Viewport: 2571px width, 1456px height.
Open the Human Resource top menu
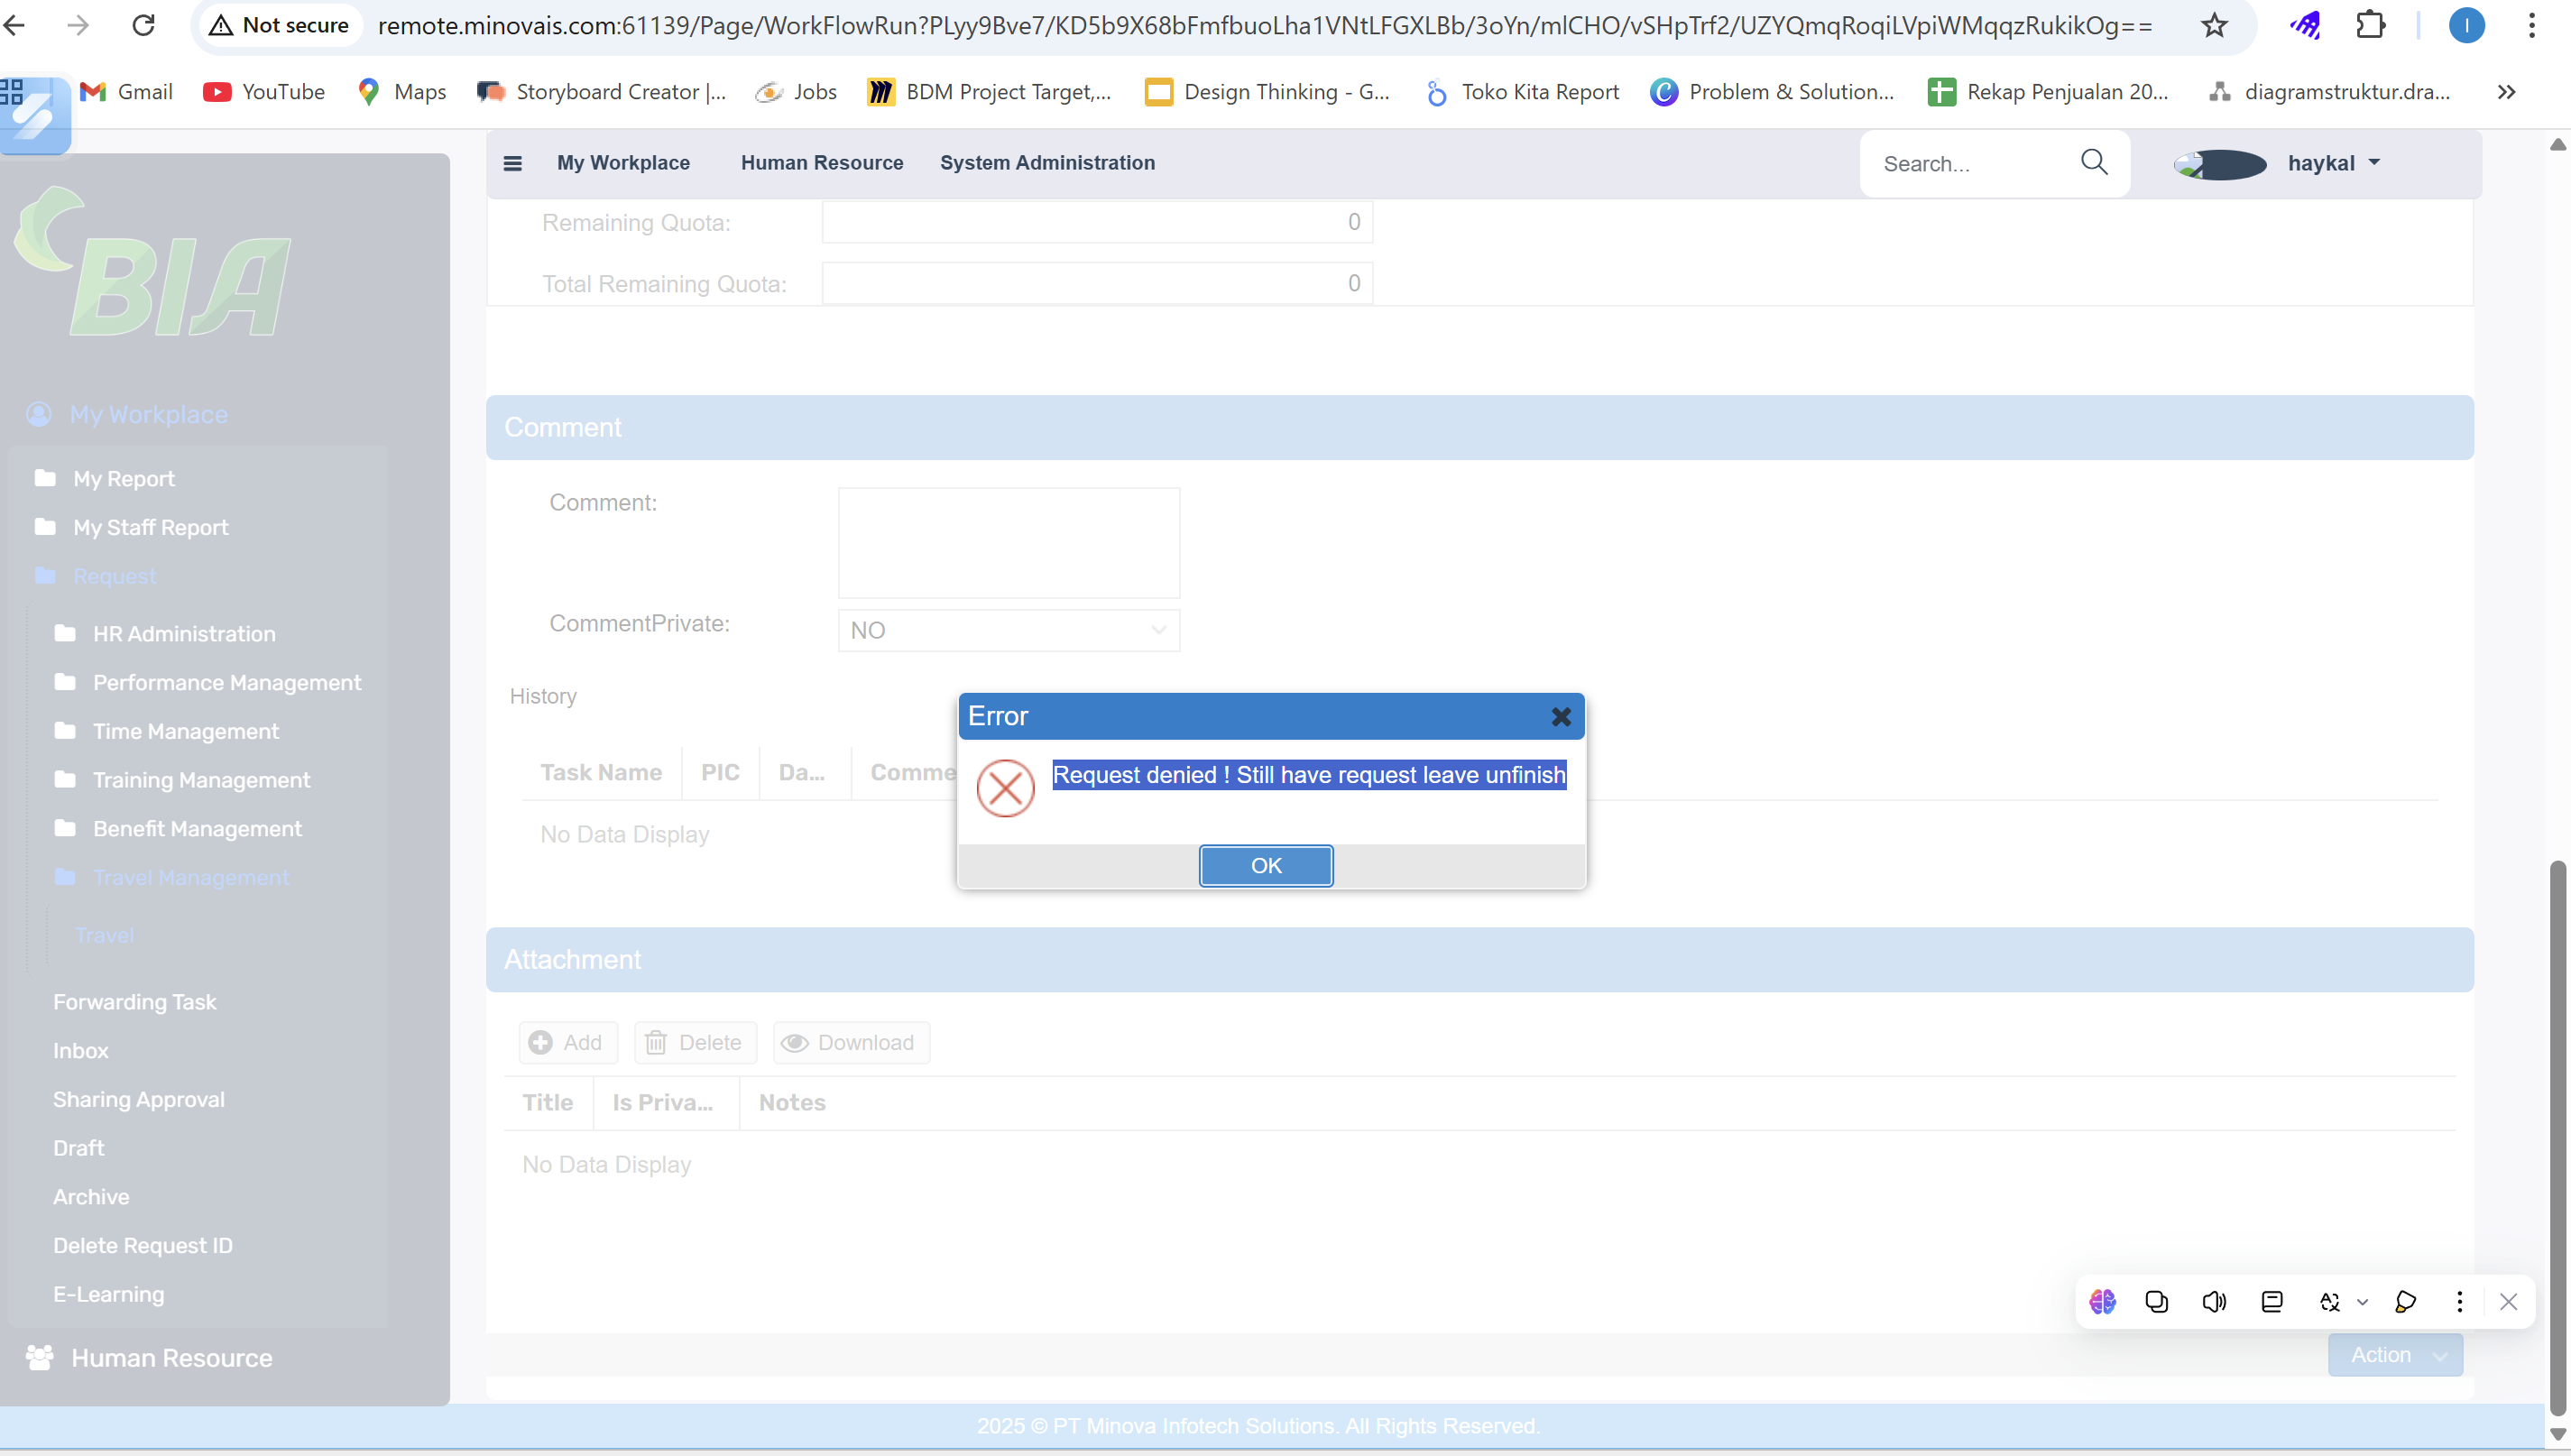click(x=821, y=163)
